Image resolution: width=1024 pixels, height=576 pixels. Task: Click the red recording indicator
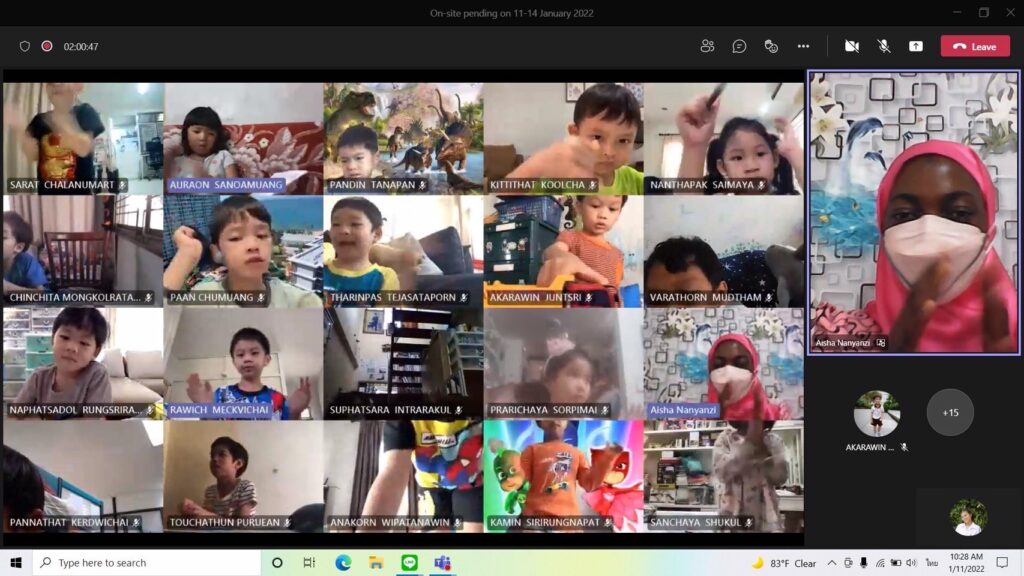(x=47, y=46)
